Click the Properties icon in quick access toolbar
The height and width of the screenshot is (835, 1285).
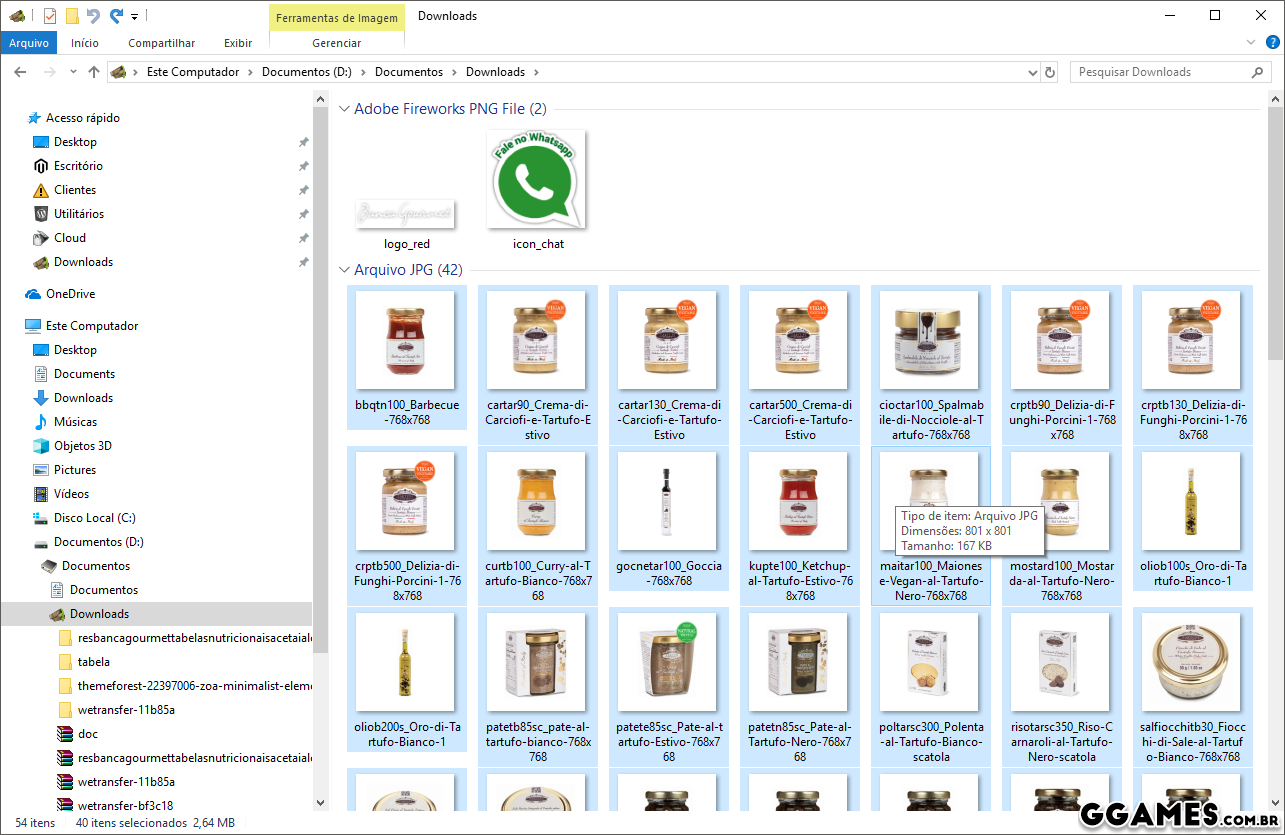(50, 16)
